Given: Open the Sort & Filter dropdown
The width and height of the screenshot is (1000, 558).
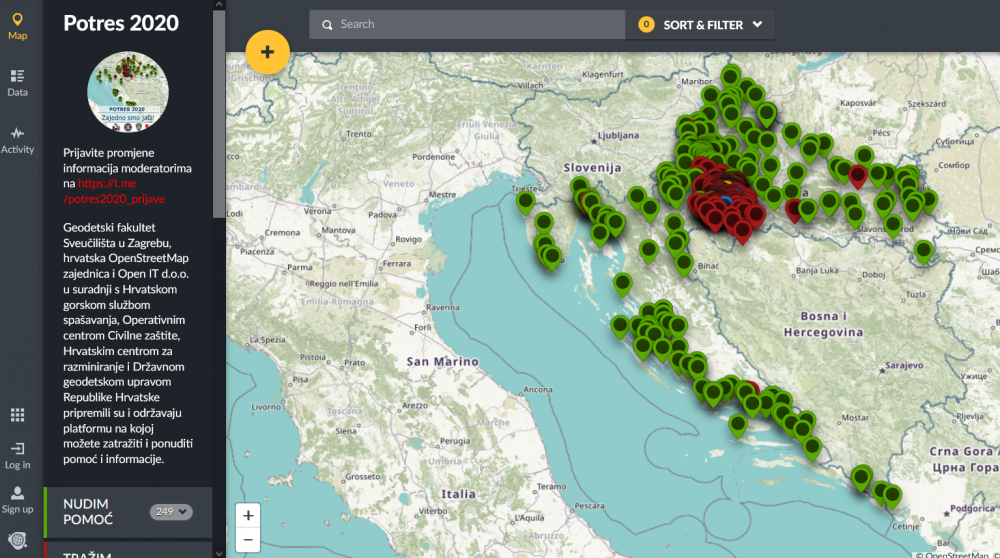Looking at the screenshot, I should (x=700, y=25).
